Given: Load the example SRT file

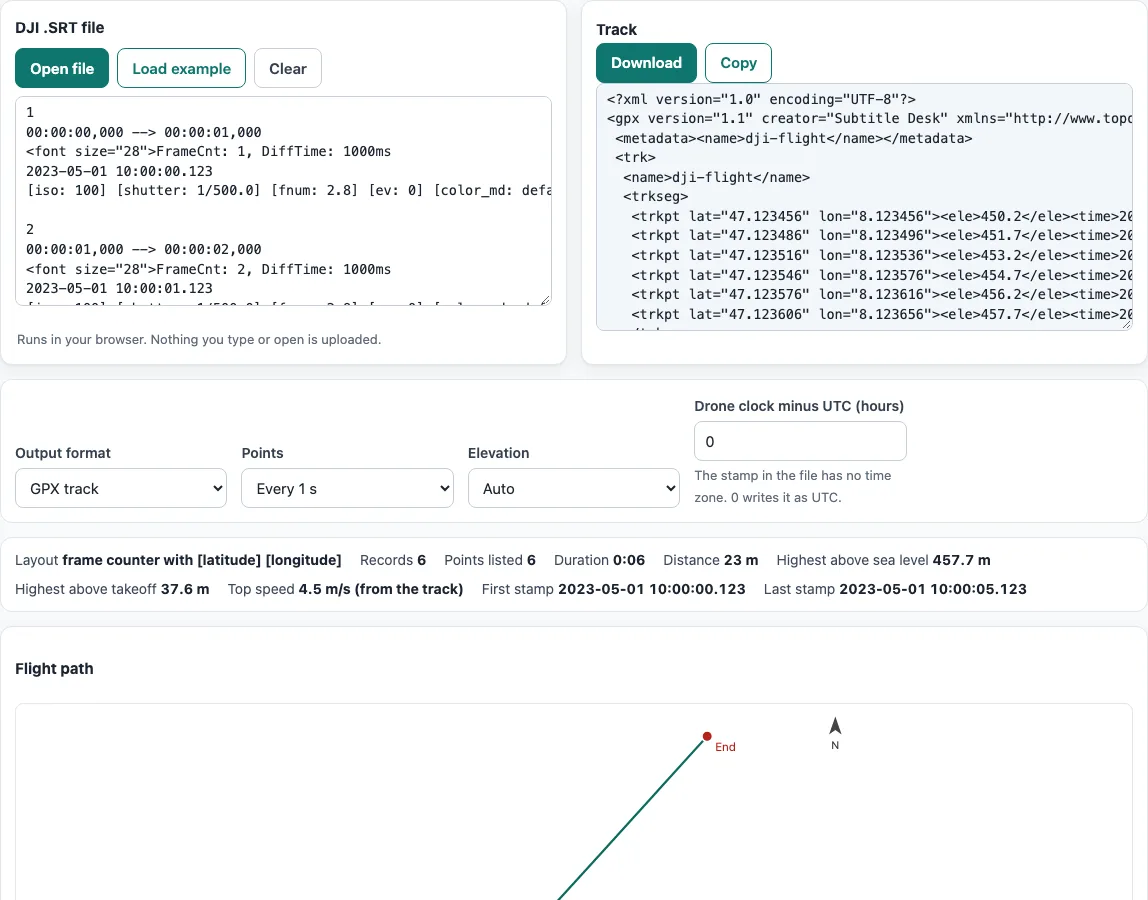Looking at the screenshot, I should pyautogui.click(x=182, y=68).
